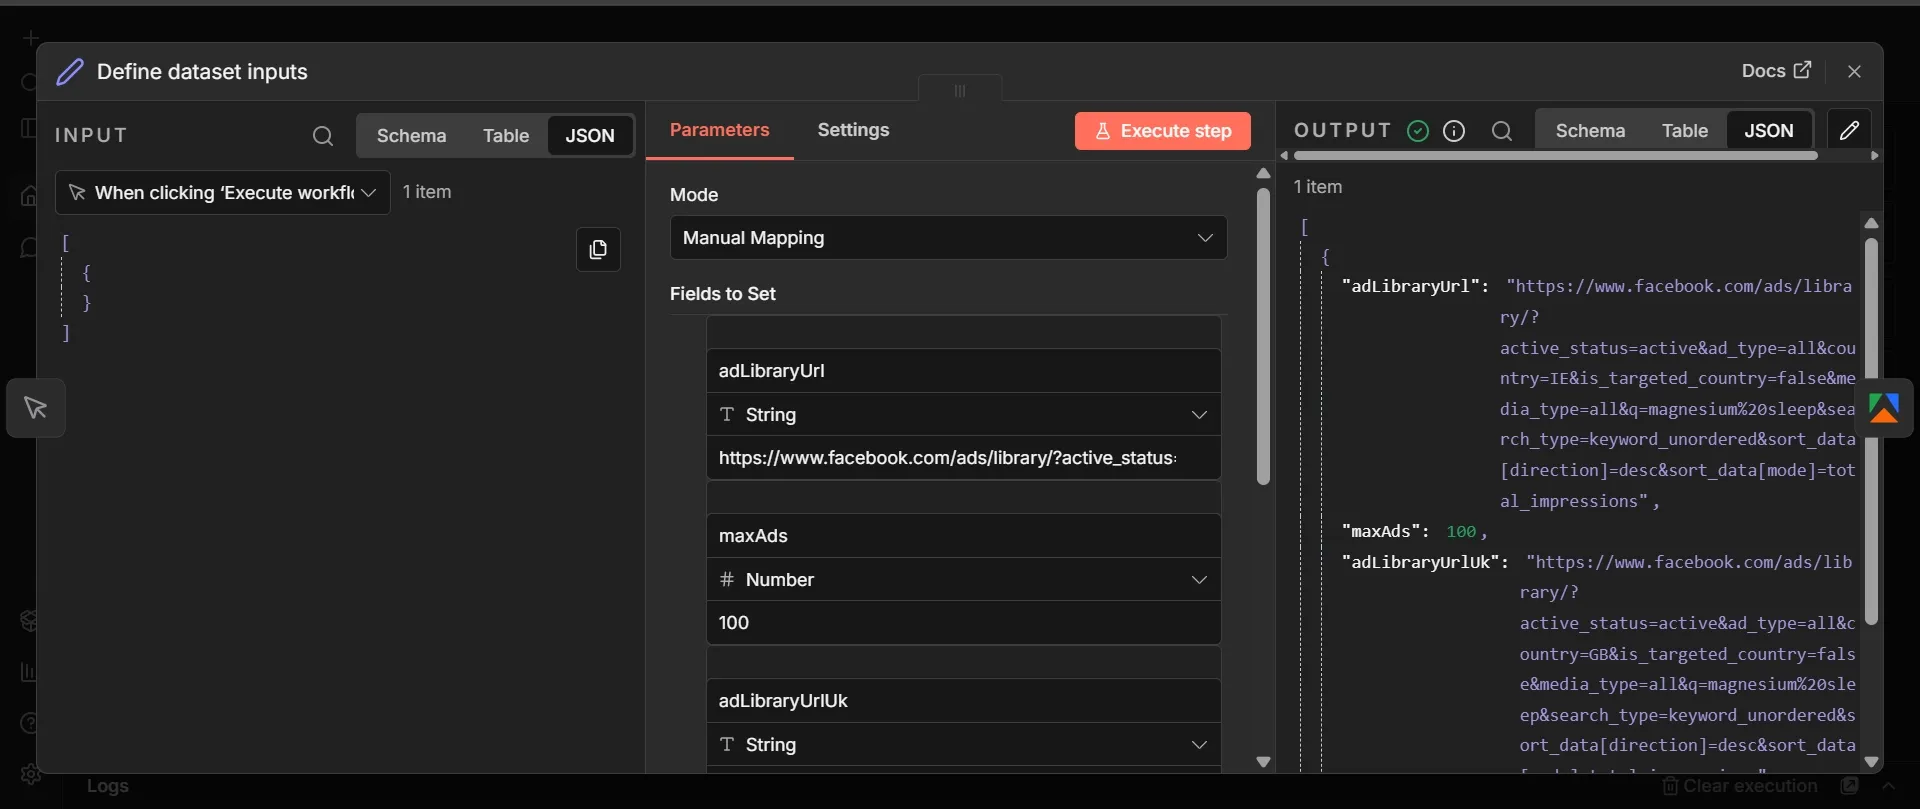Open the output info icon
The height and width of the screenshot is (809, 1920).
point(1454,131)
